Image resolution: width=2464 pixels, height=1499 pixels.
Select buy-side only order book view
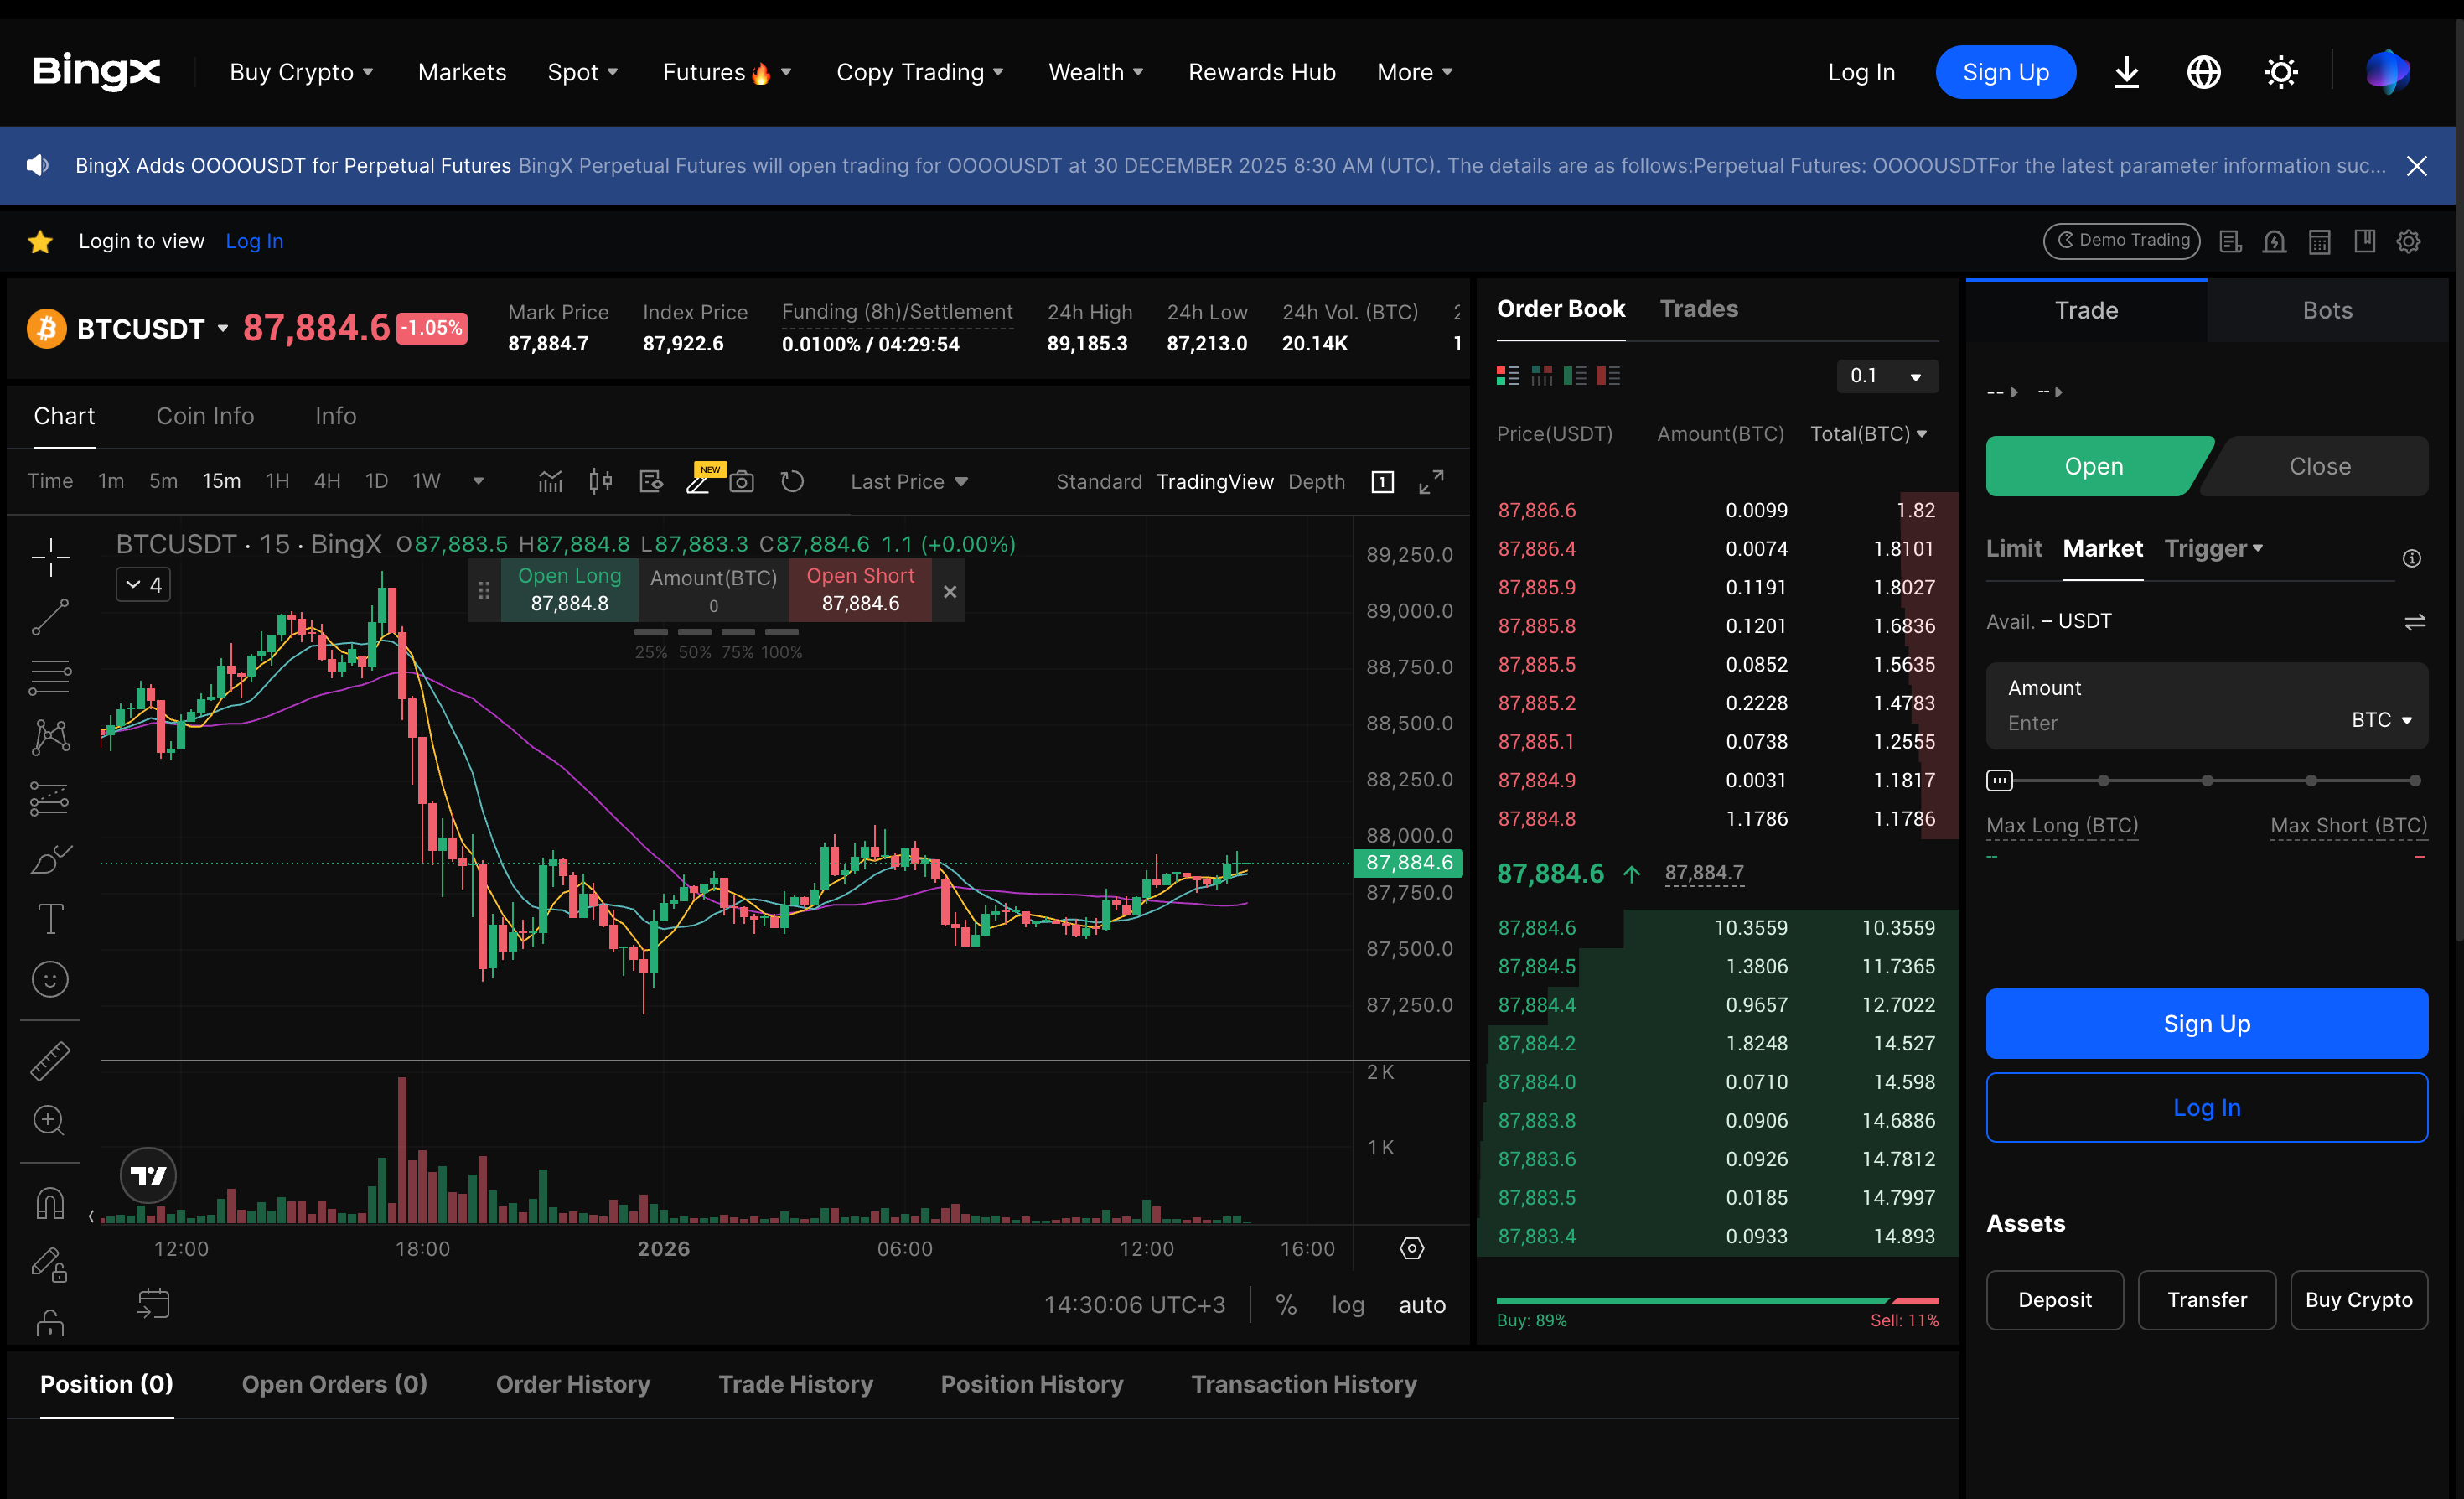1575,375
